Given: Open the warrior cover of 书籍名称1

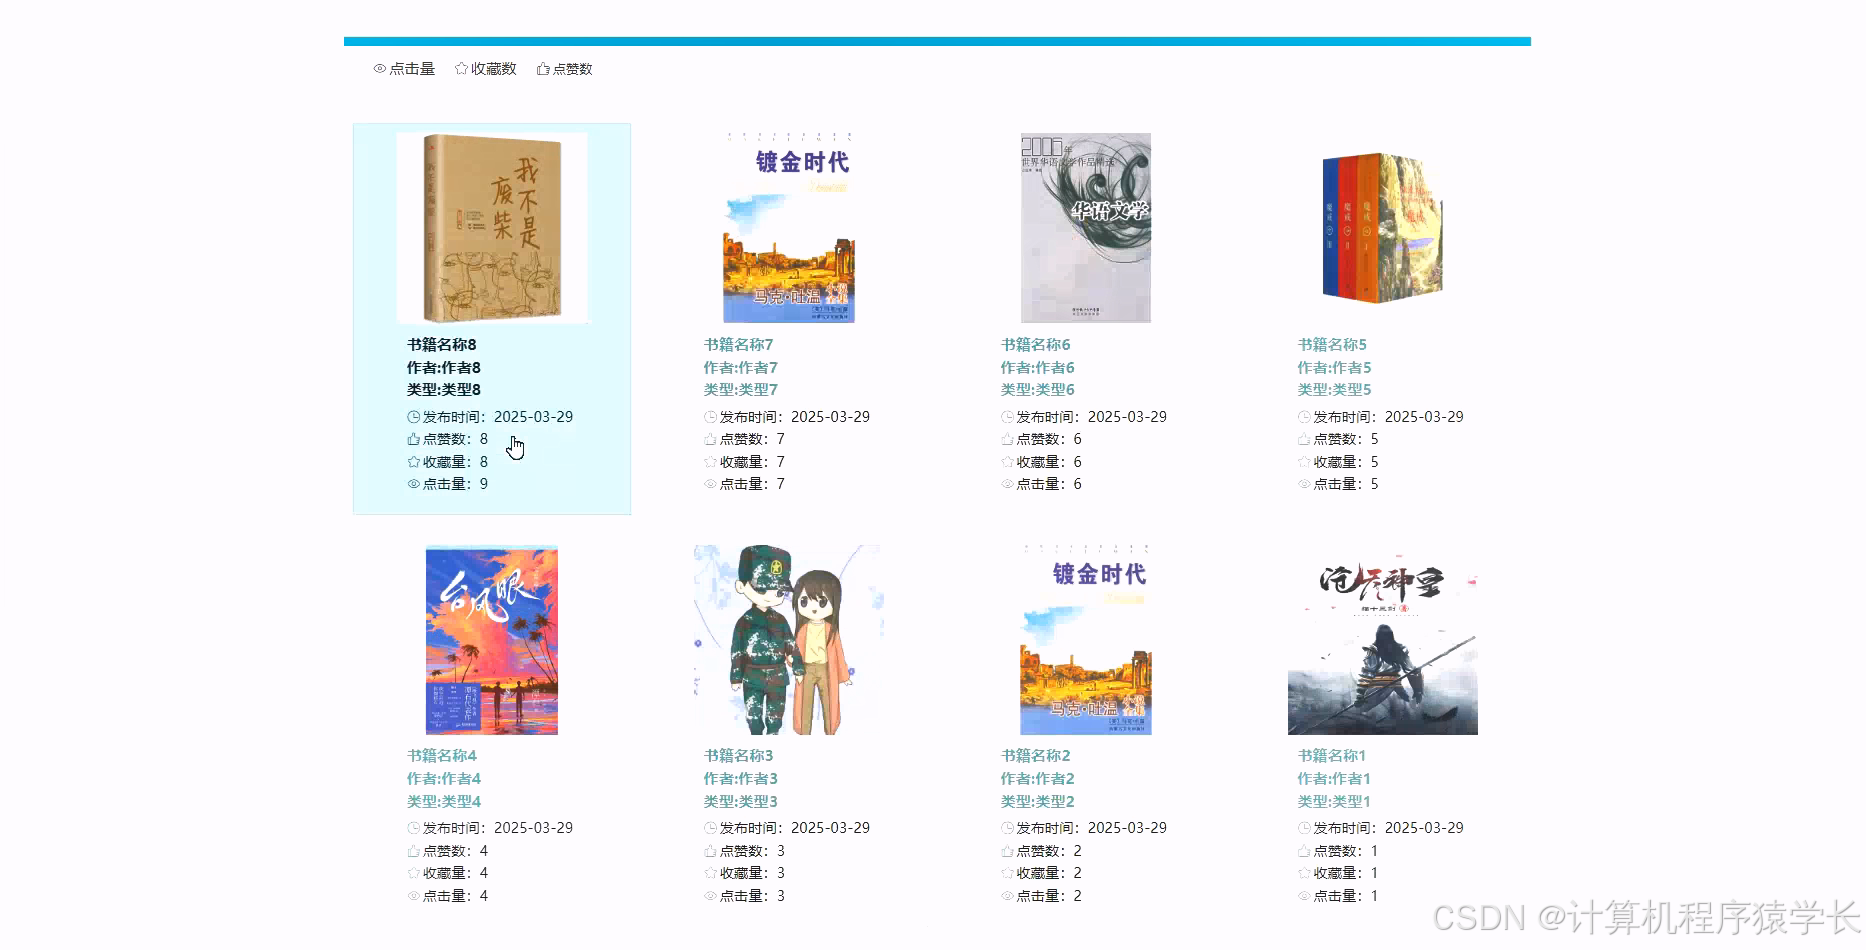Looking at the screenshot, I should pos(1382,640).
